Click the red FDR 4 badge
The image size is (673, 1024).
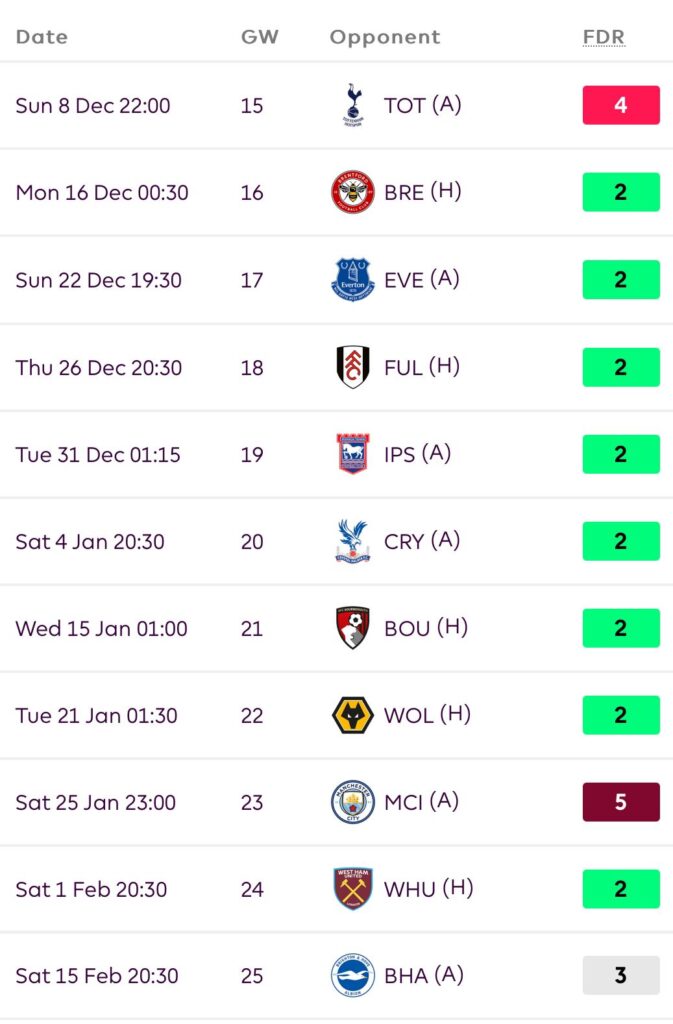[621, 105]
